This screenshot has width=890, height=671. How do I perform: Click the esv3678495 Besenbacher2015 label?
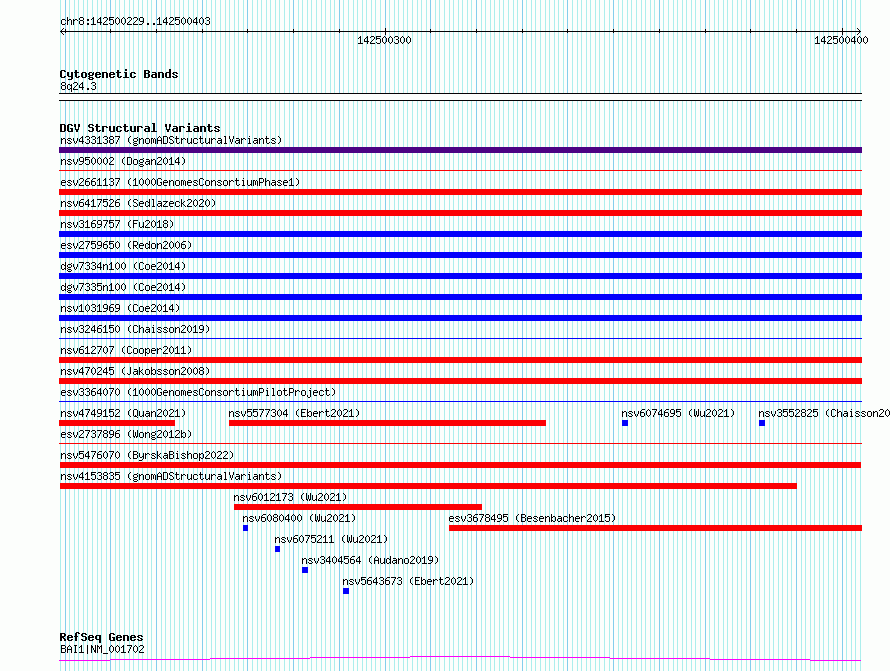[x=532, y=518]
